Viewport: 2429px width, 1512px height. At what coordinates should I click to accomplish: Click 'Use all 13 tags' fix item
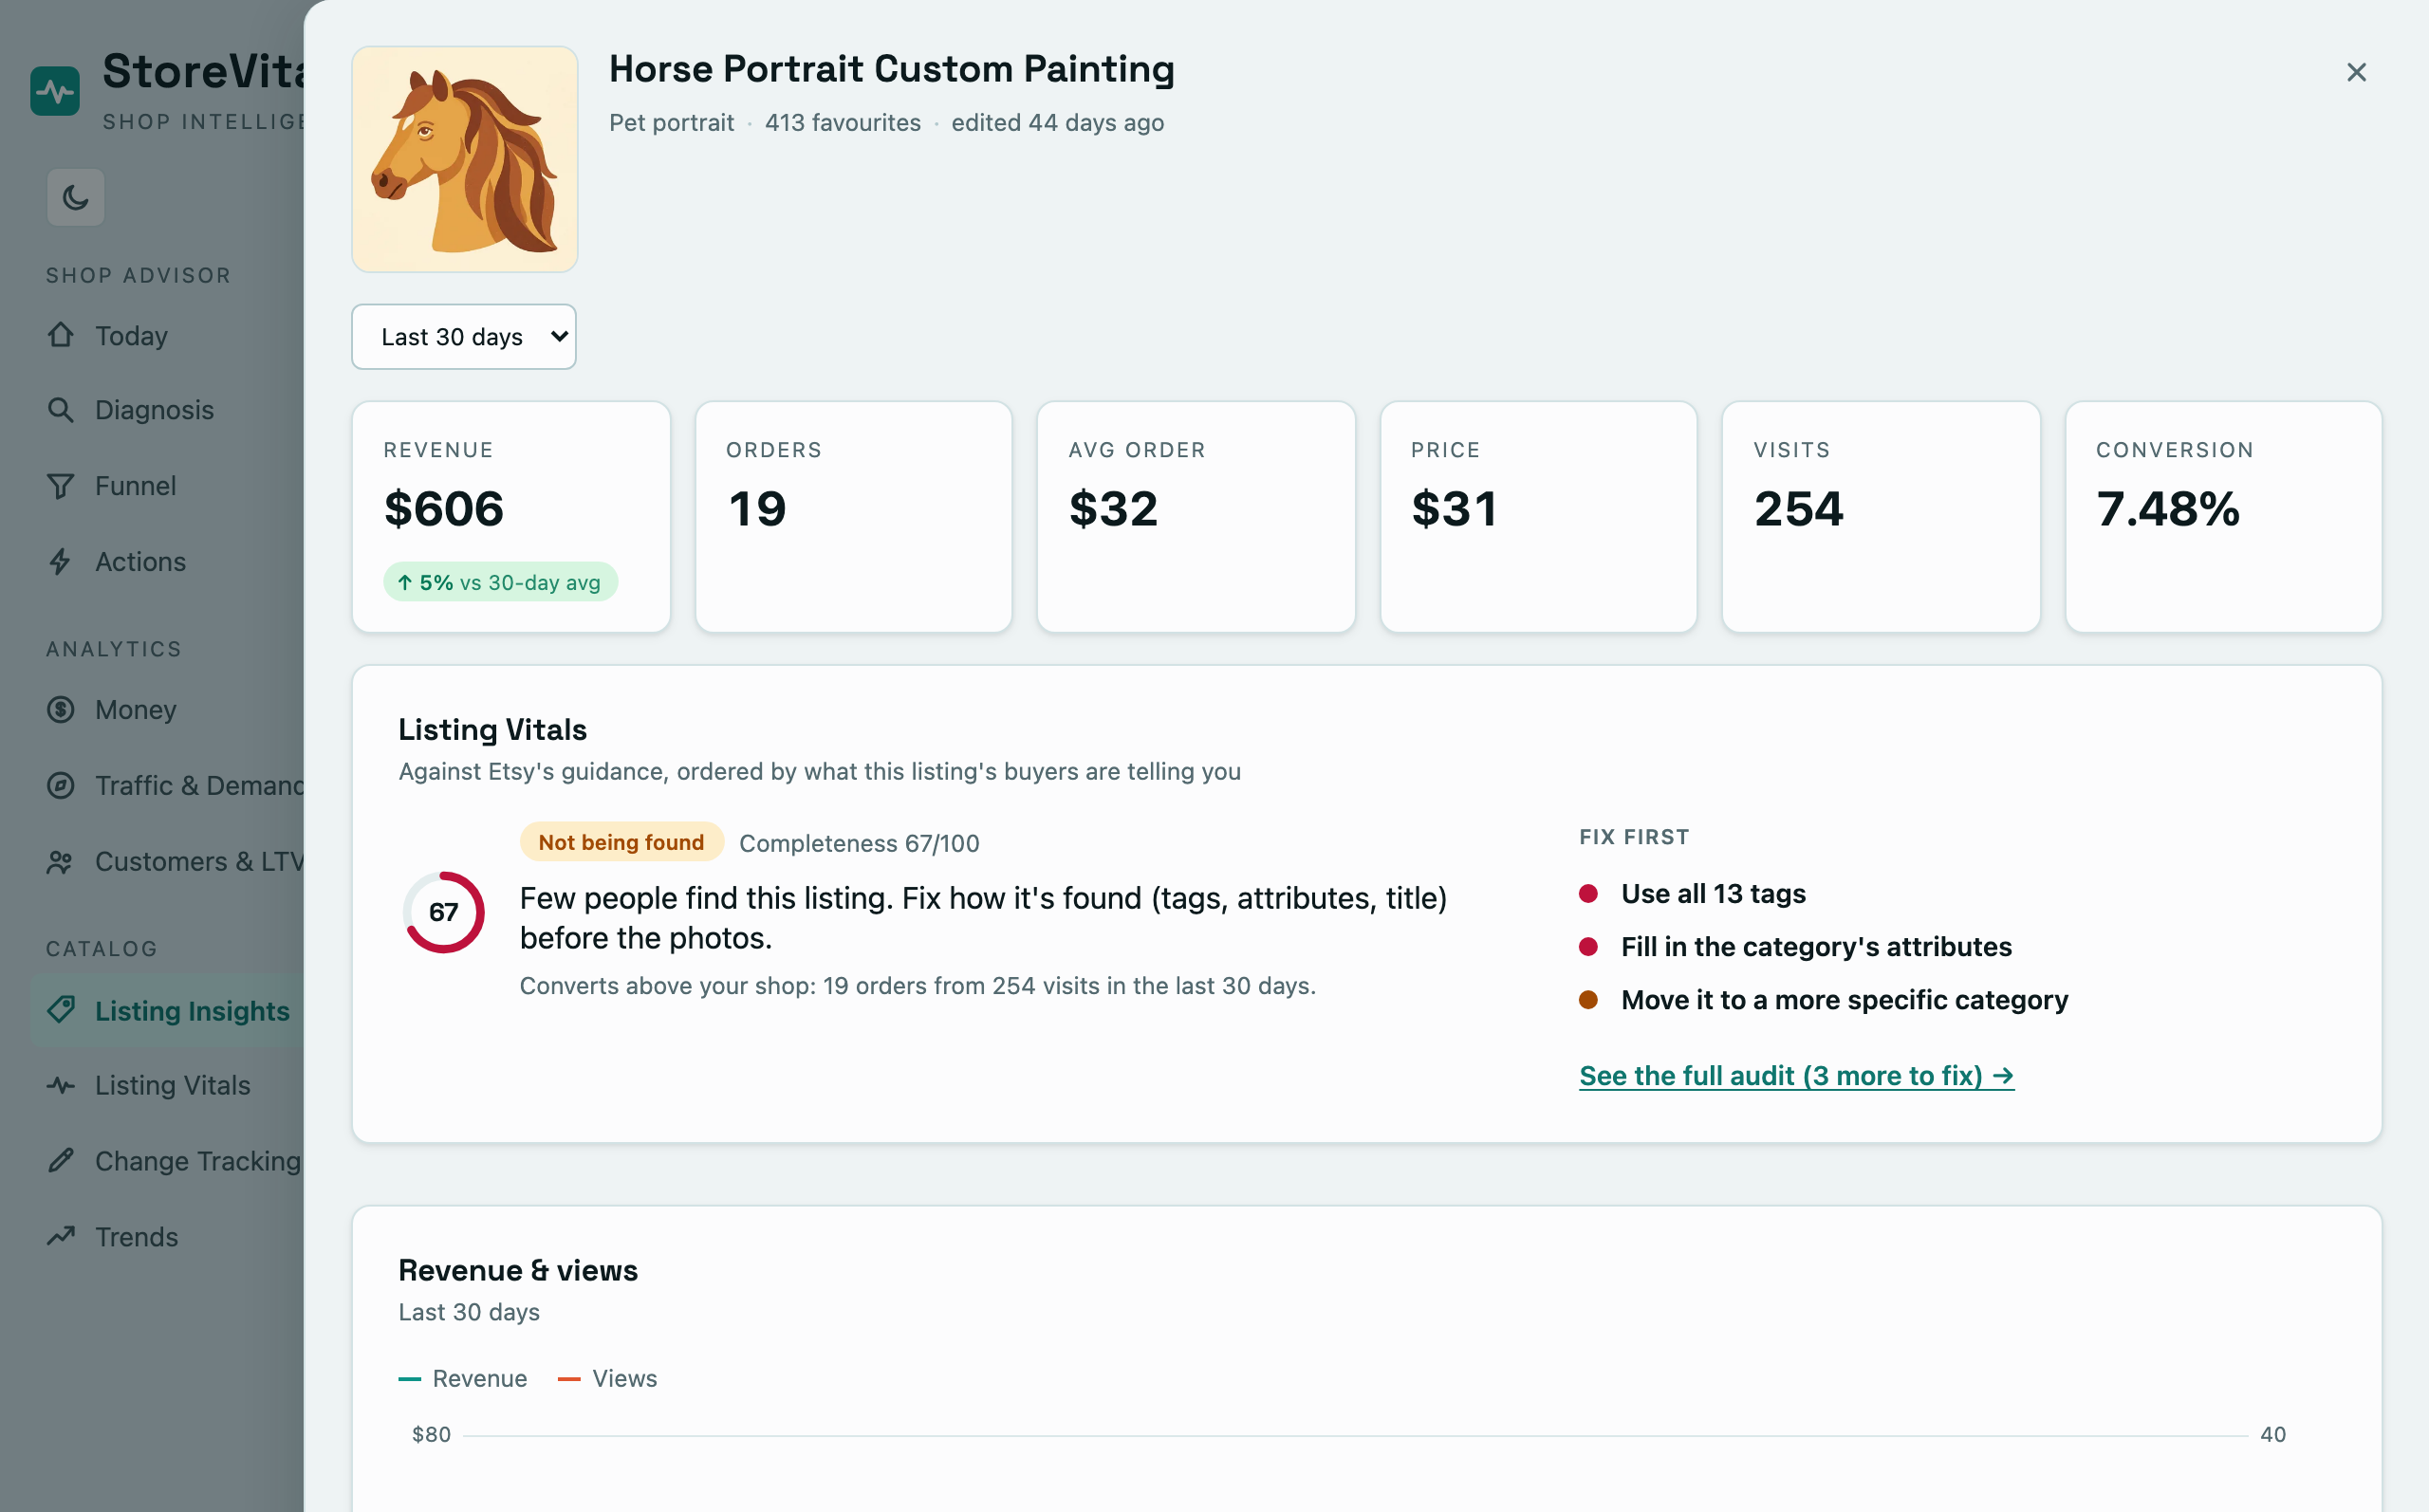[1713, 894]
